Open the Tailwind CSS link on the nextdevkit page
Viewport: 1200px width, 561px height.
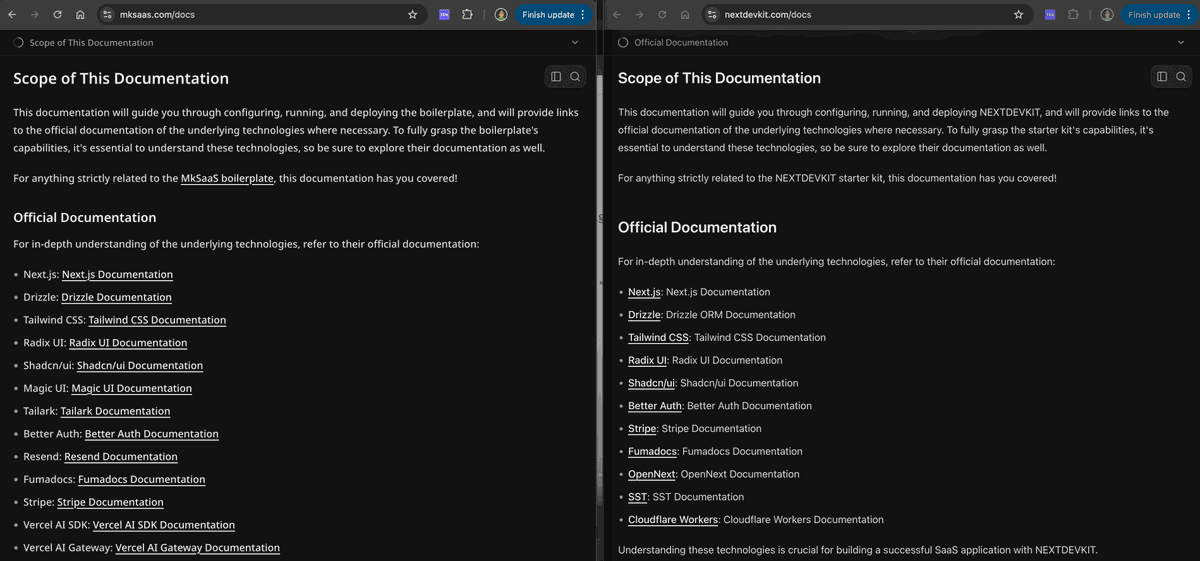coord(658,337)
